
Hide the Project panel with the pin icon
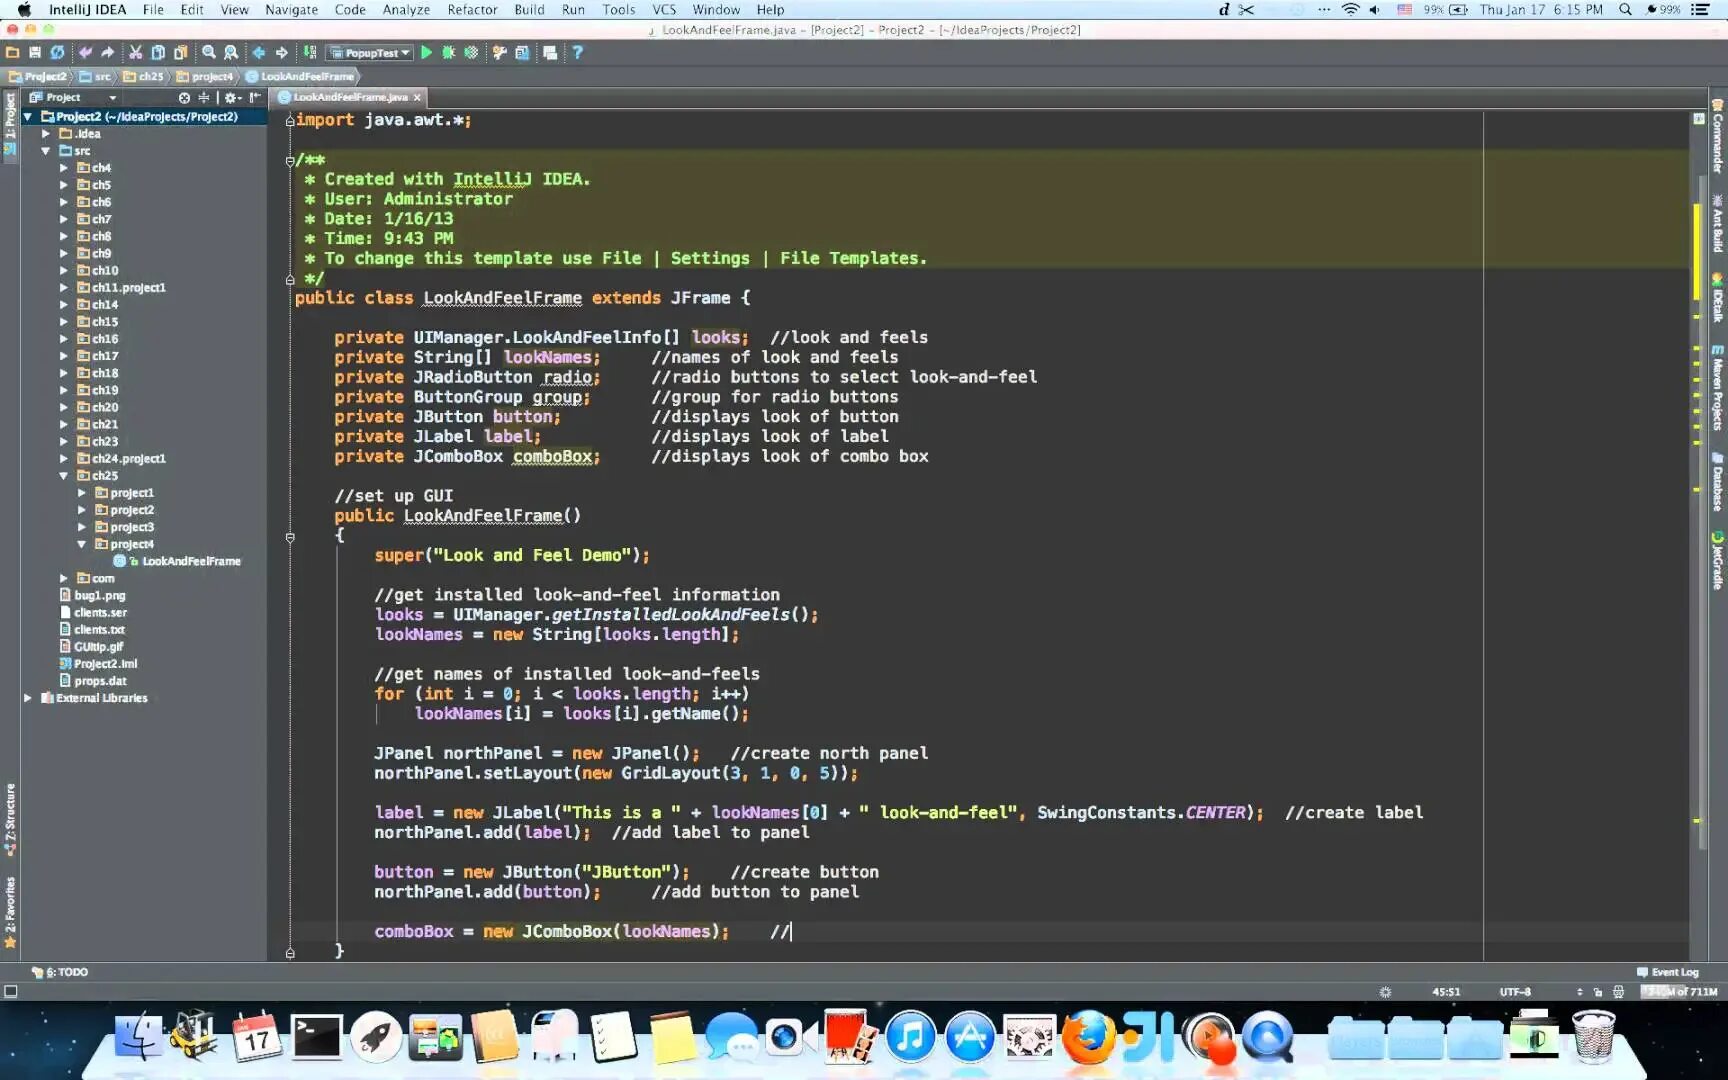[255, 98]
